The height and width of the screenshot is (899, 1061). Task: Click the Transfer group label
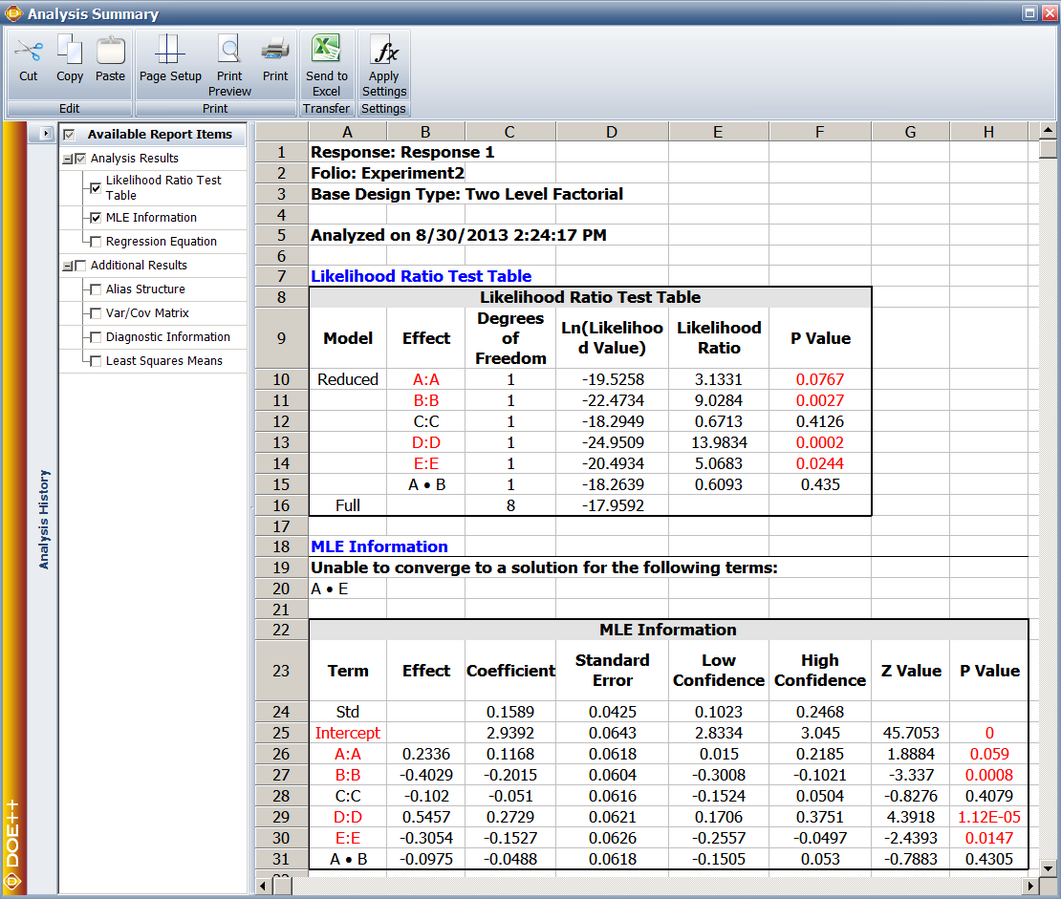pos(326,108)
